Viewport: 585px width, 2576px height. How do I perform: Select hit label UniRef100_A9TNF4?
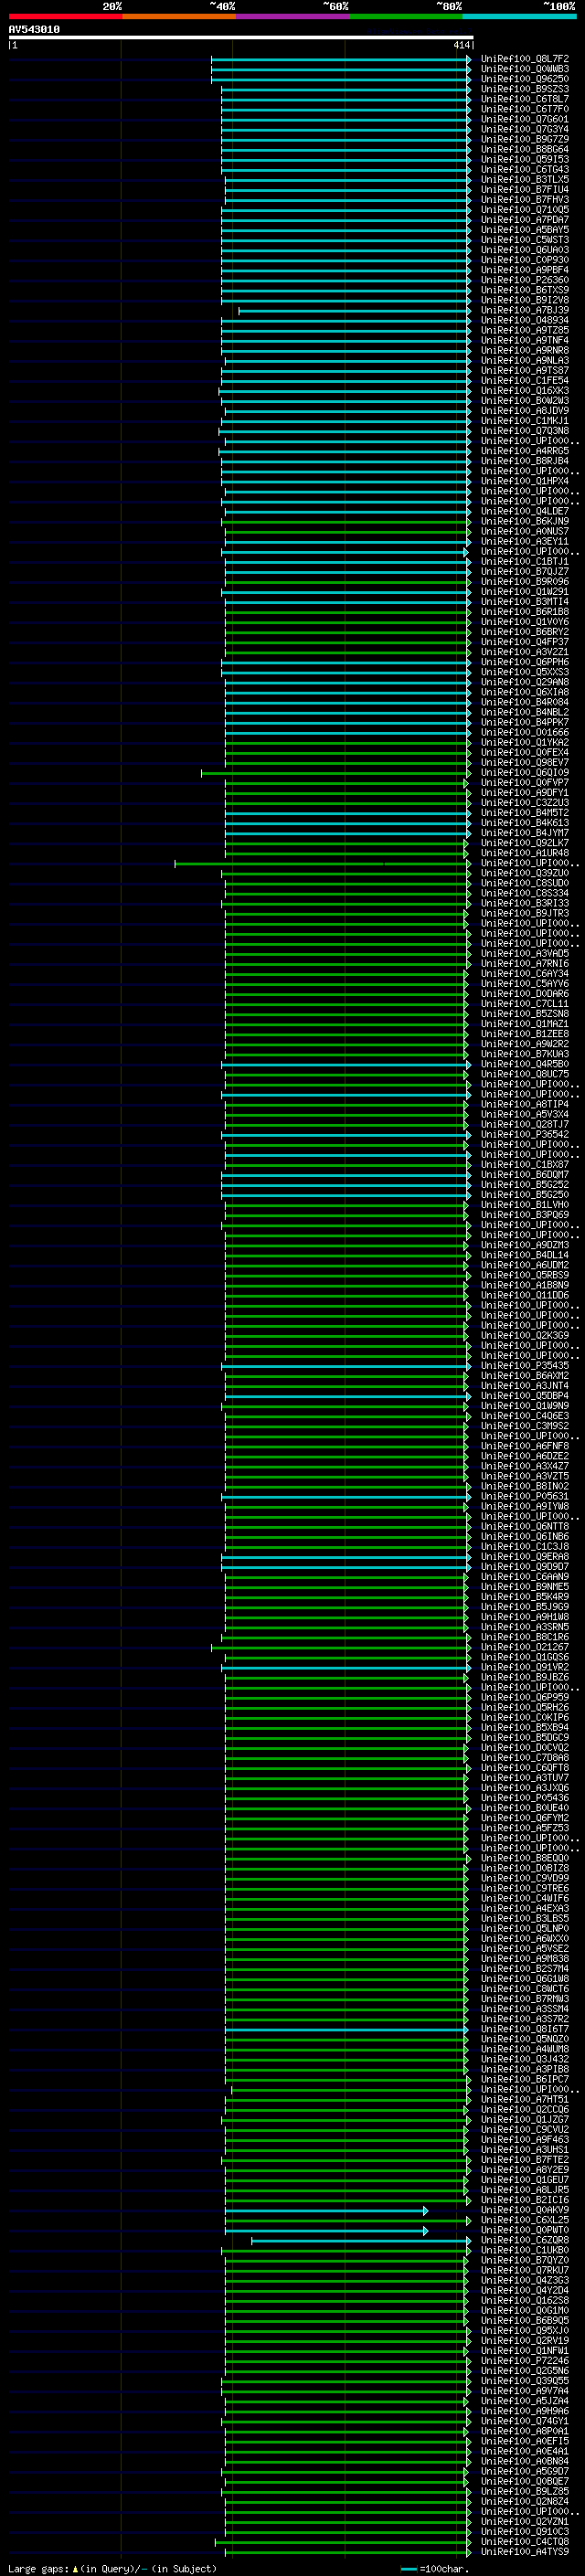(525, 340)
